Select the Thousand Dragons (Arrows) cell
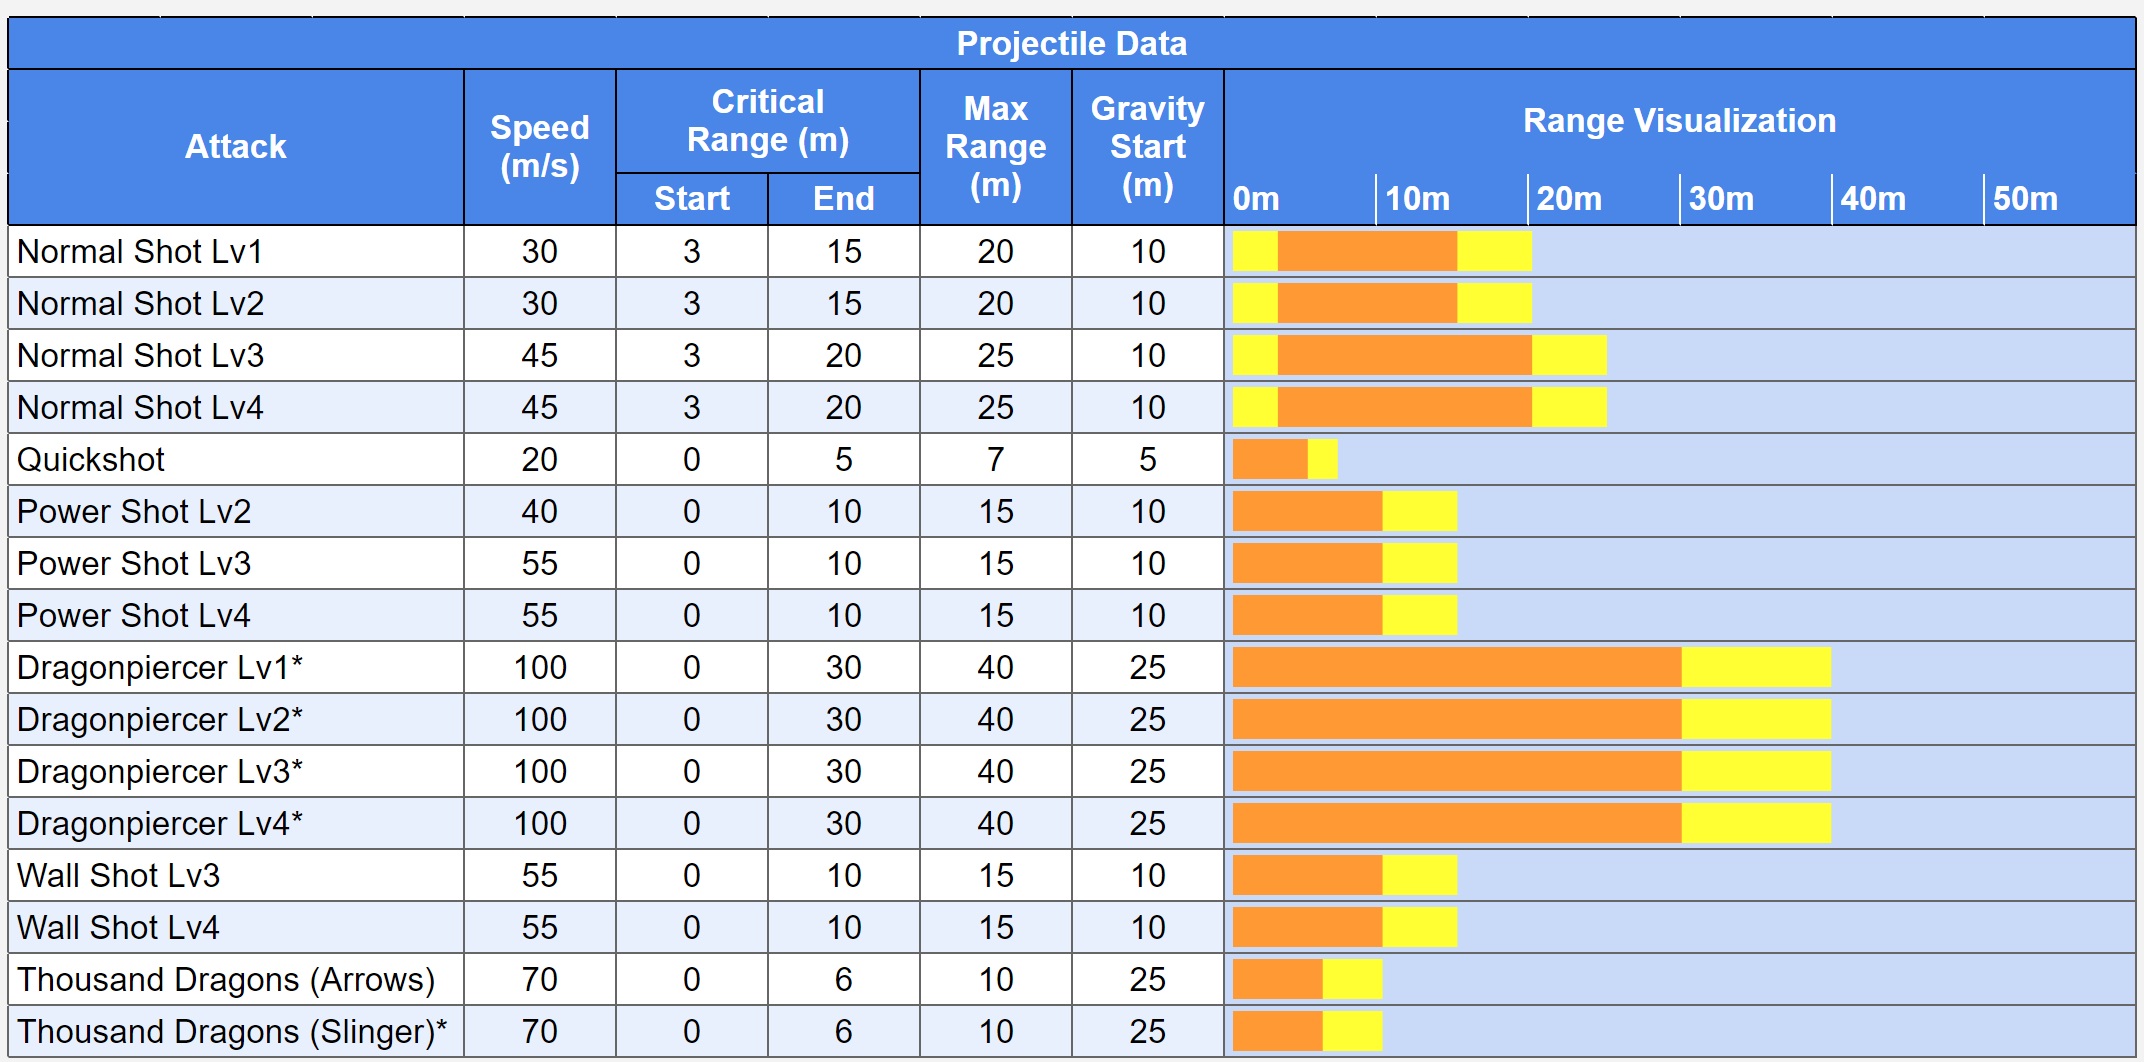This screenshot has width=2144, height=1062. tap(226, 980)
